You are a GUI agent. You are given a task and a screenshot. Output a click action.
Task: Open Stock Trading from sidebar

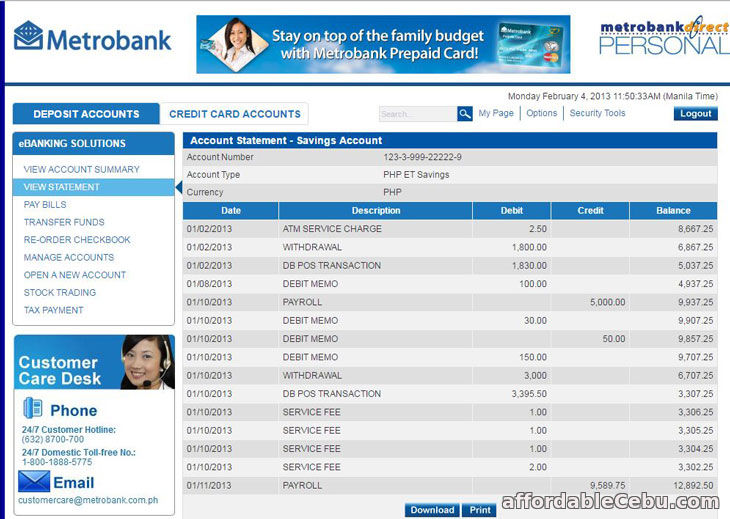tap(60, 293)
